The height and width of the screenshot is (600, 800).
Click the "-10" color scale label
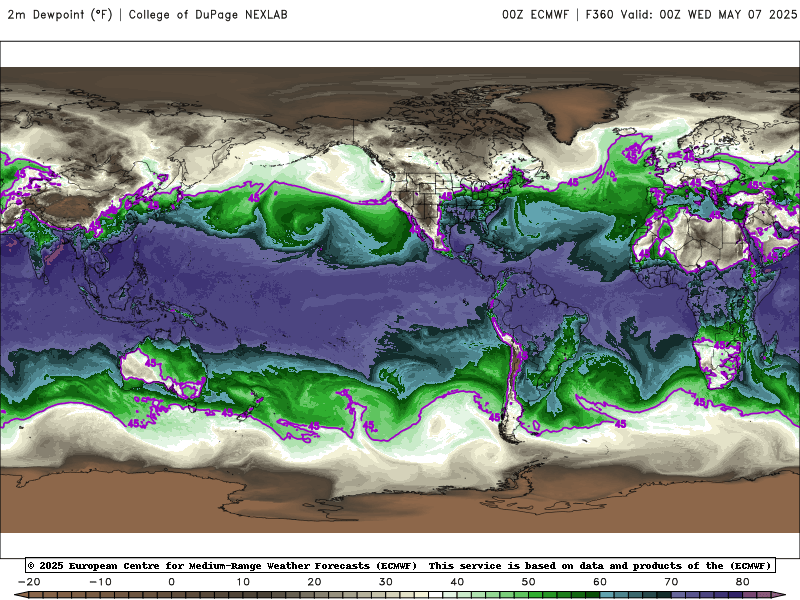coord(100,582)
